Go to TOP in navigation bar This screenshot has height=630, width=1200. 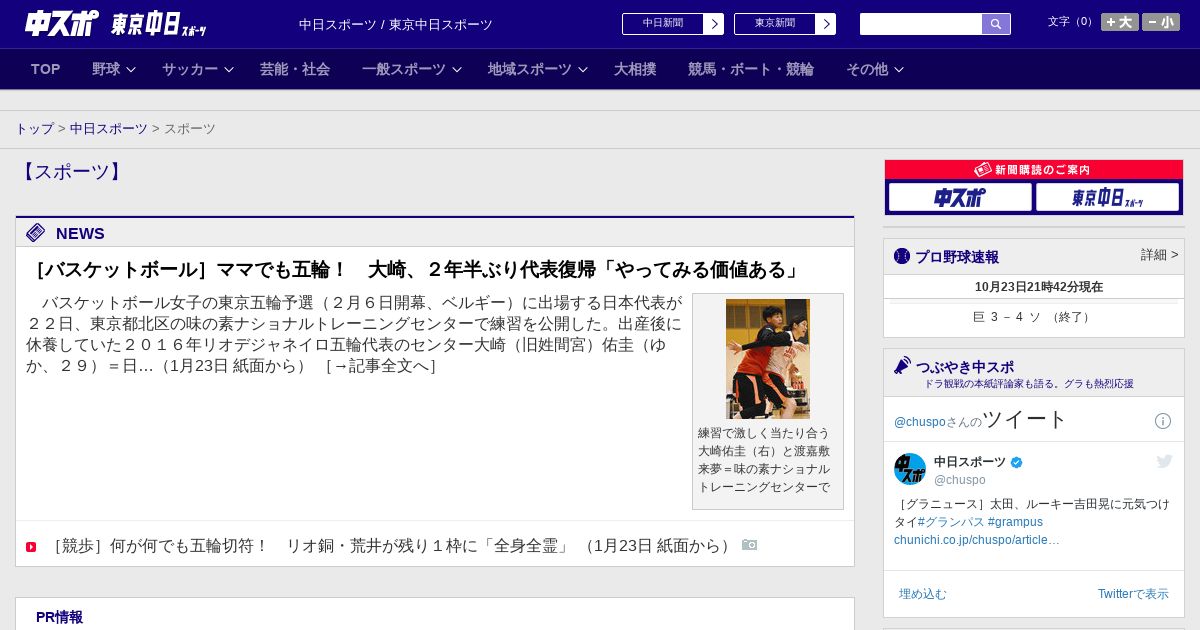pos(46,69)
